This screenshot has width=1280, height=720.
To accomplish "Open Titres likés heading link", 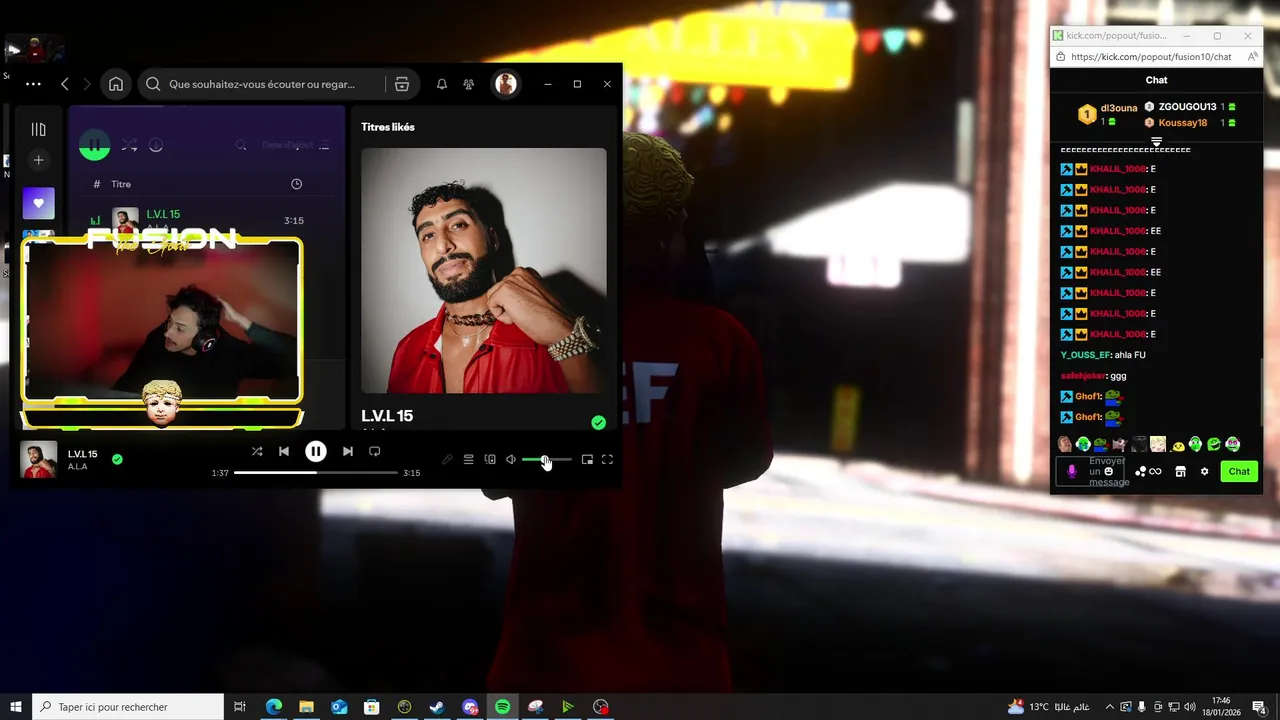I will click(x=388, y=127).
